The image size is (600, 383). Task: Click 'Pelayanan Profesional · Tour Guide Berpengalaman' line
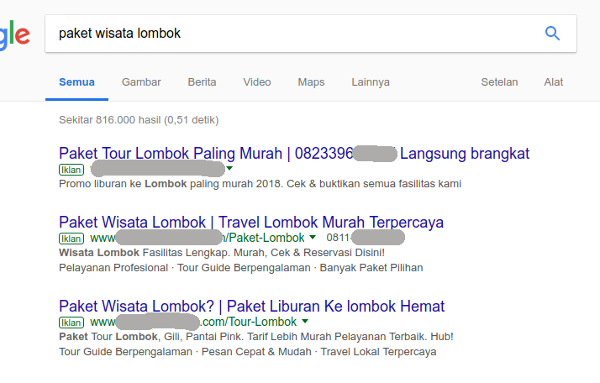[241, 267]
